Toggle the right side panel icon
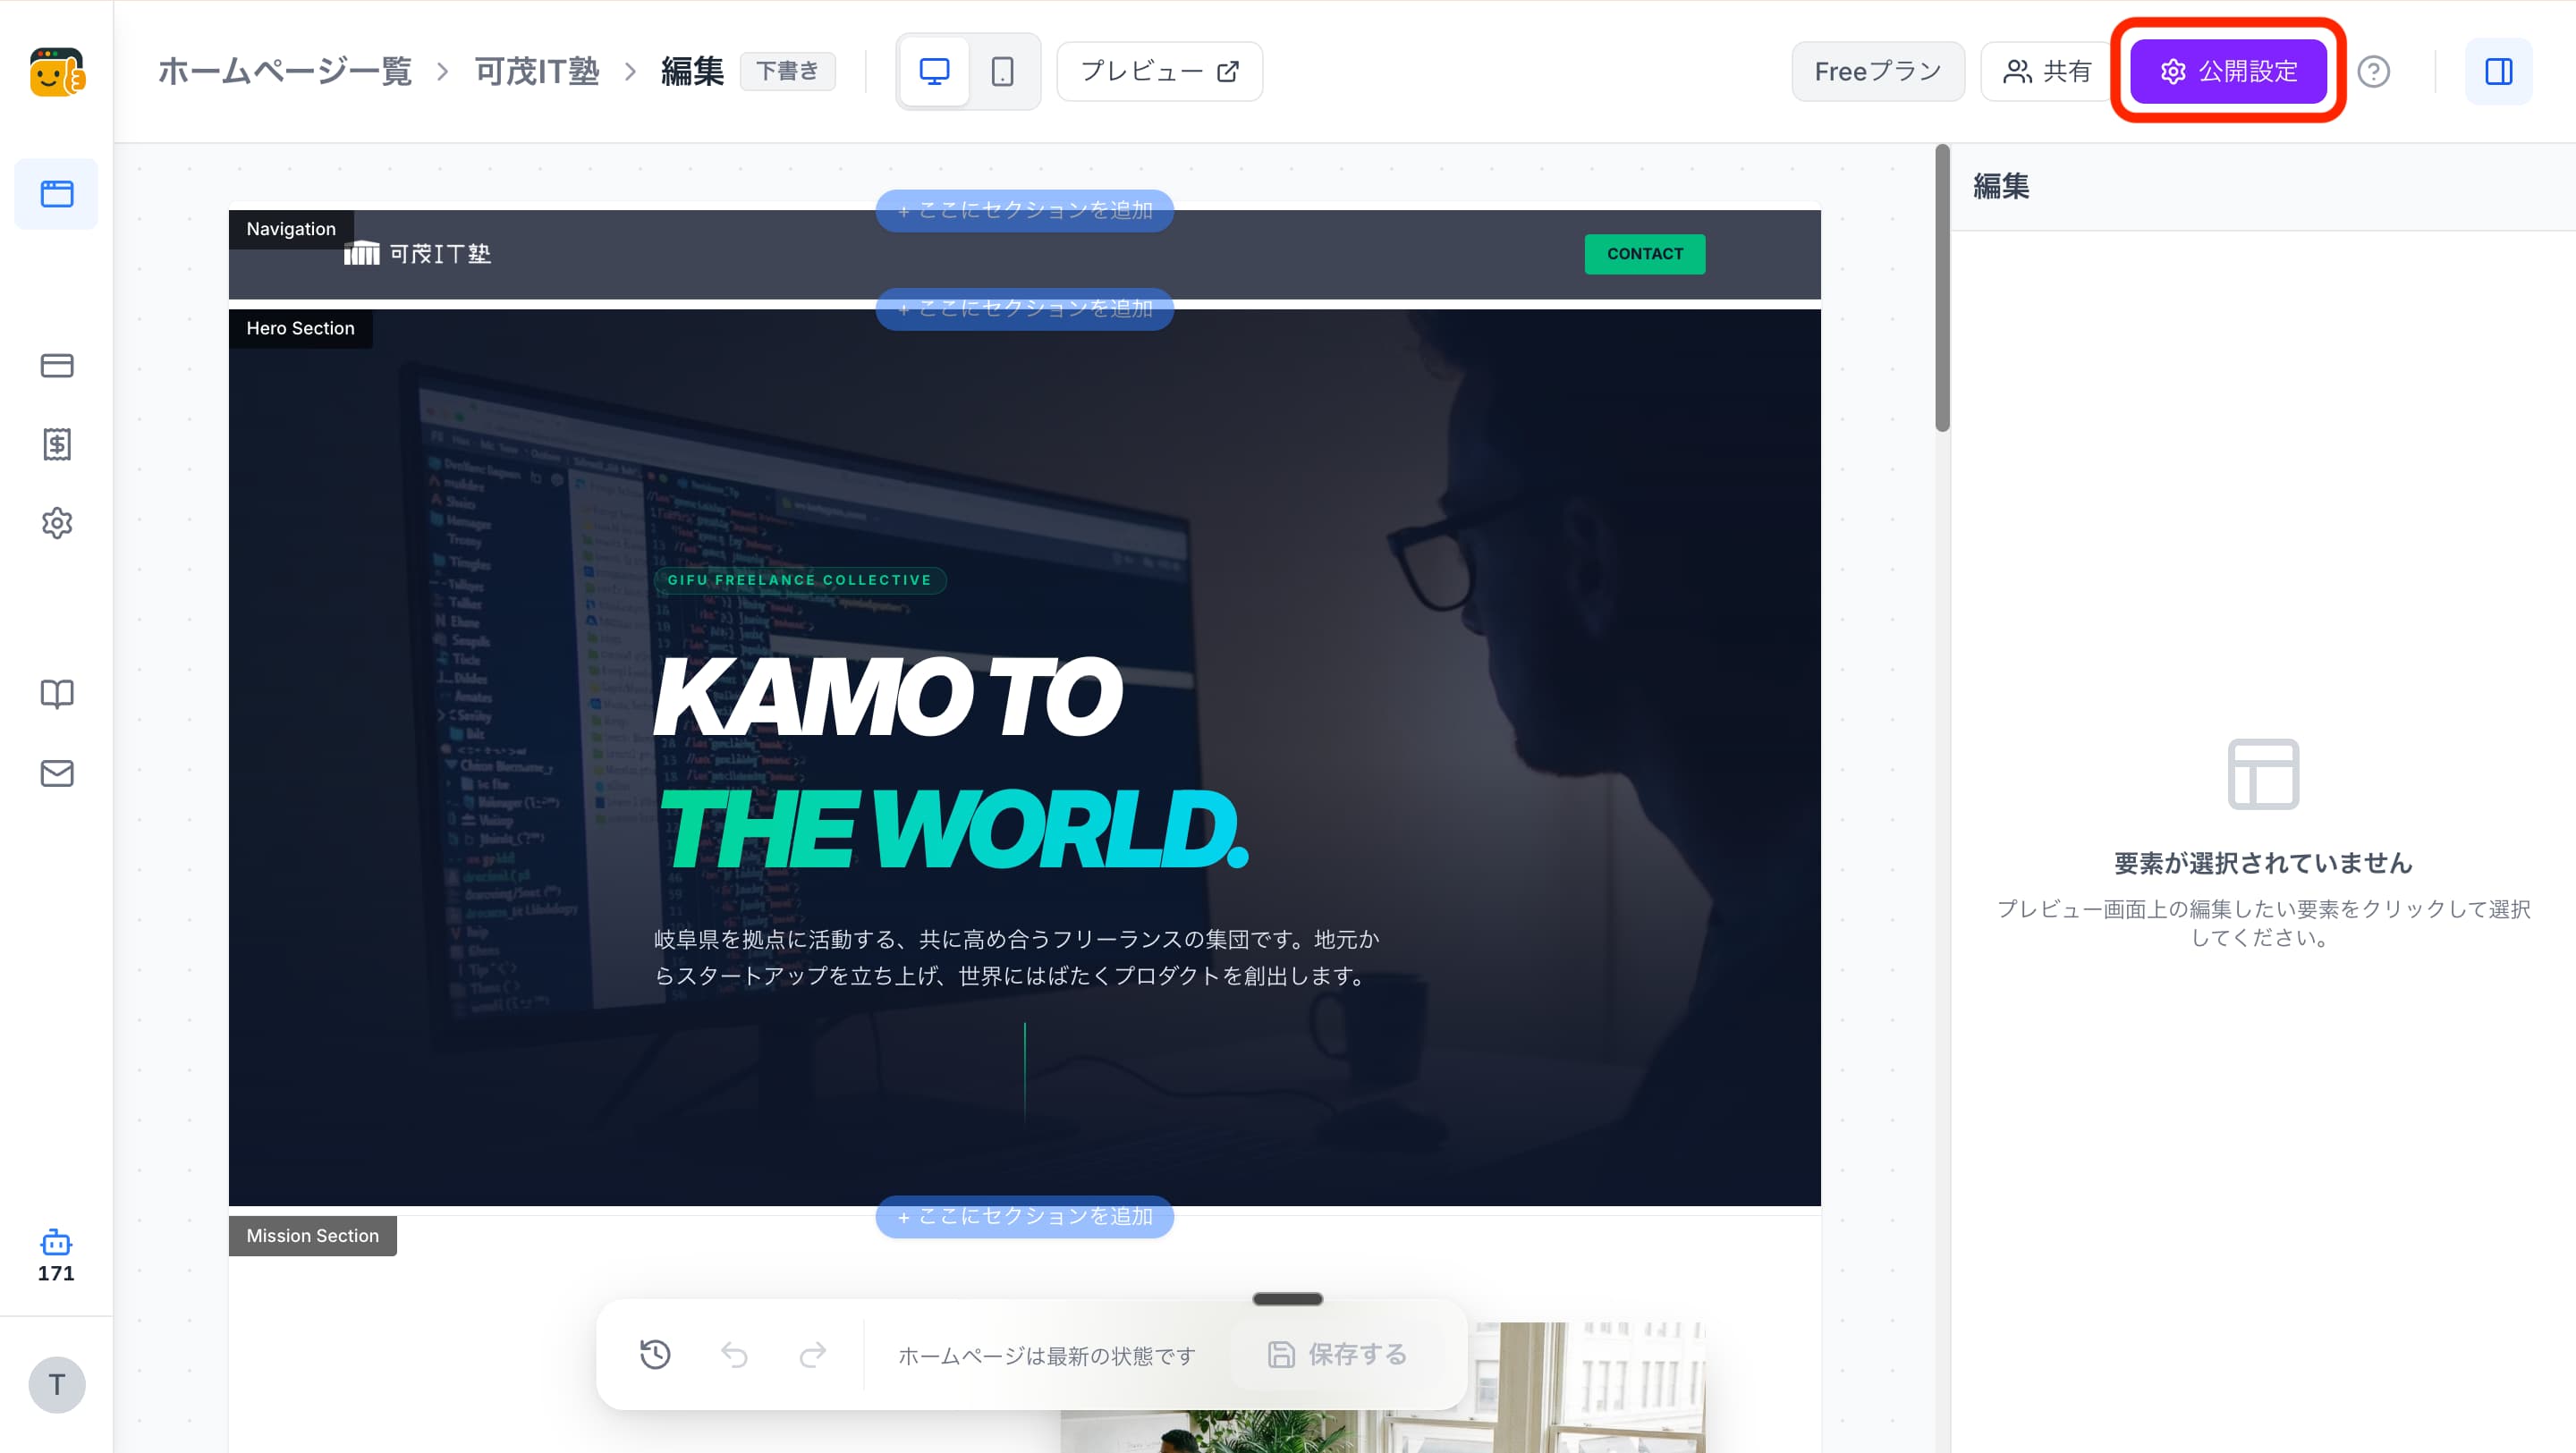The height and width of the screenshot is (1453, 2576). [x=2498, y=72]
